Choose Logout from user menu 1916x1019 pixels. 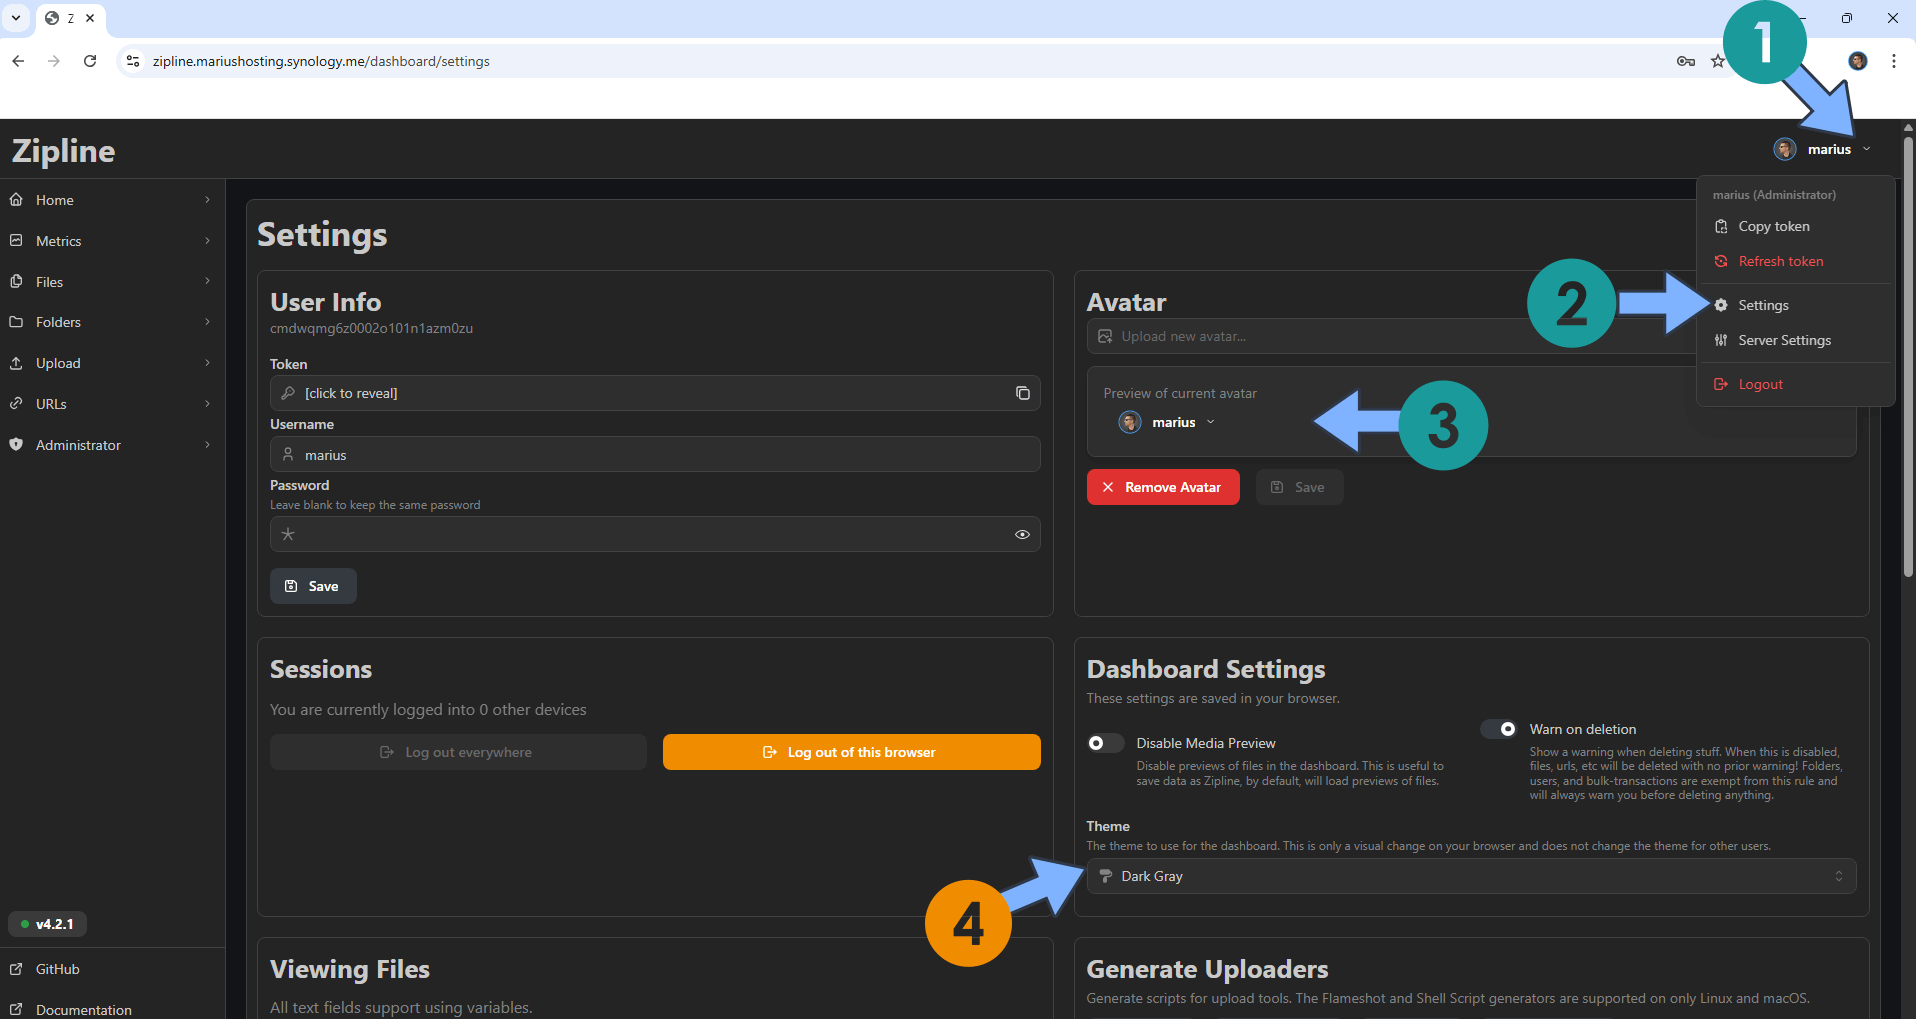click(x=1796, y=384)
